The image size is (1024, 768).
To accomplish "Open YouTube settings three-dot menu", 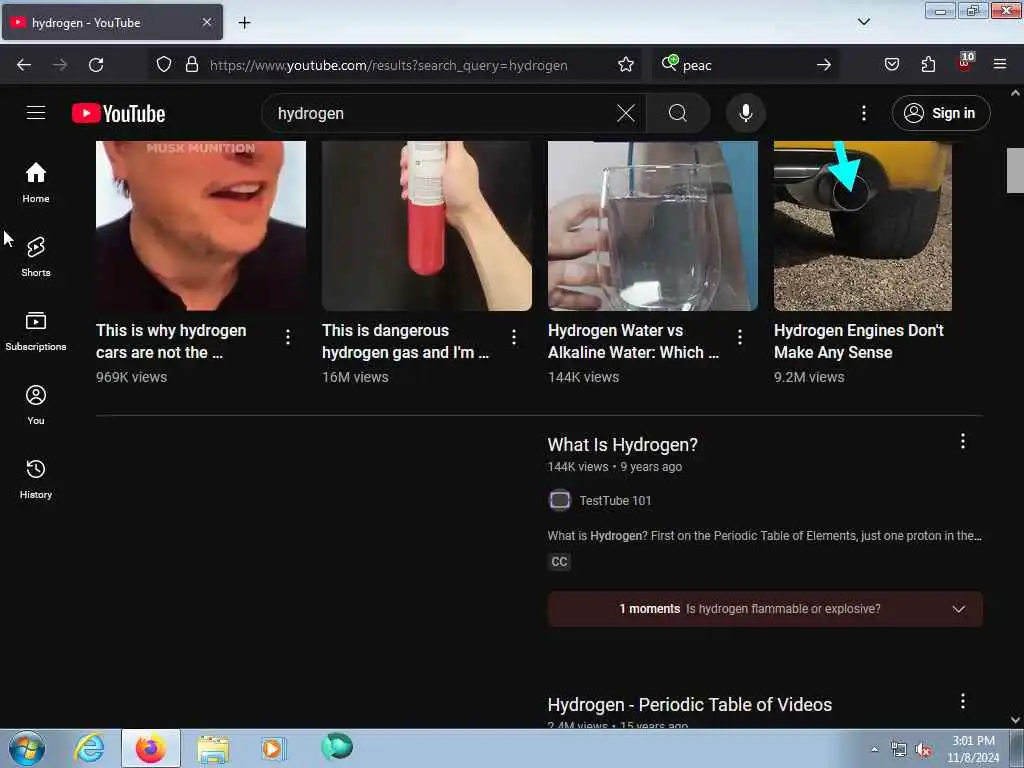I will tap(863, 114).
